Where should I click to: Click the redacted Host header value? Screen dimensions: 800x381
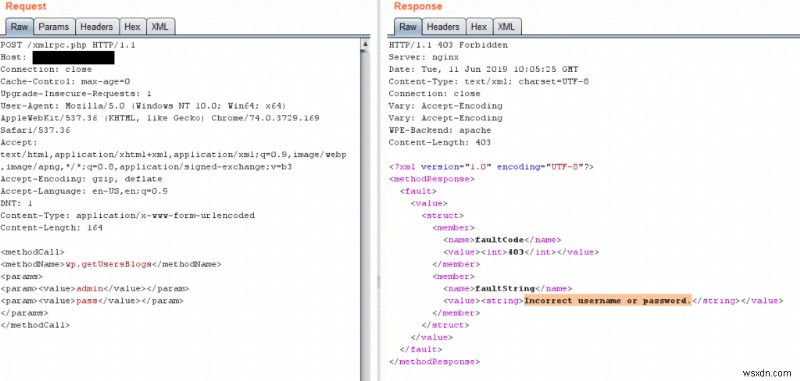pyautogui.click(x=73, y=57)
